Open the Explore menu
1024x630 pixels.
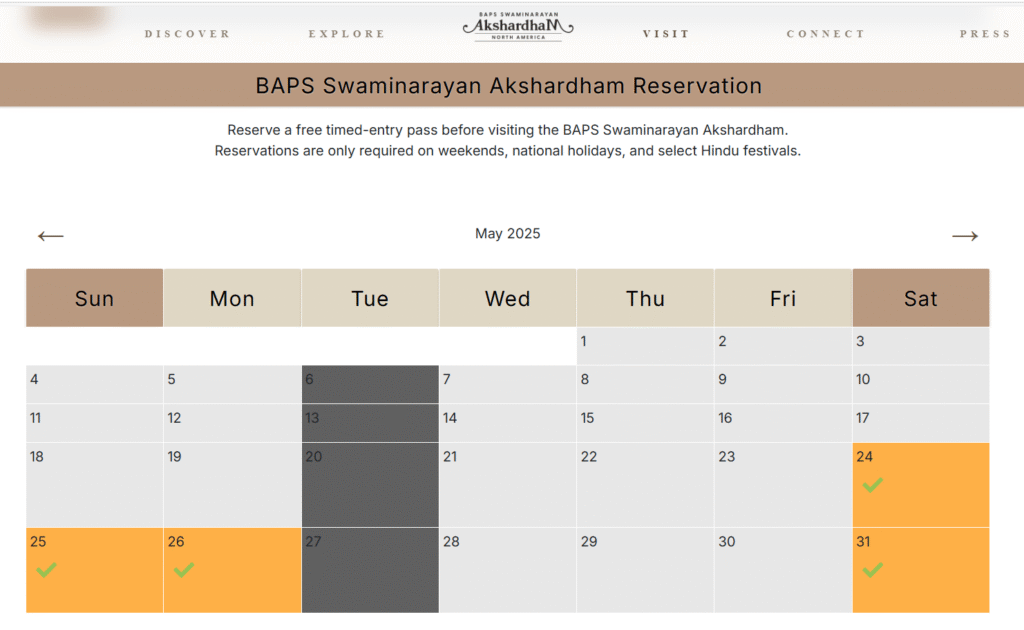pos(347,34)
